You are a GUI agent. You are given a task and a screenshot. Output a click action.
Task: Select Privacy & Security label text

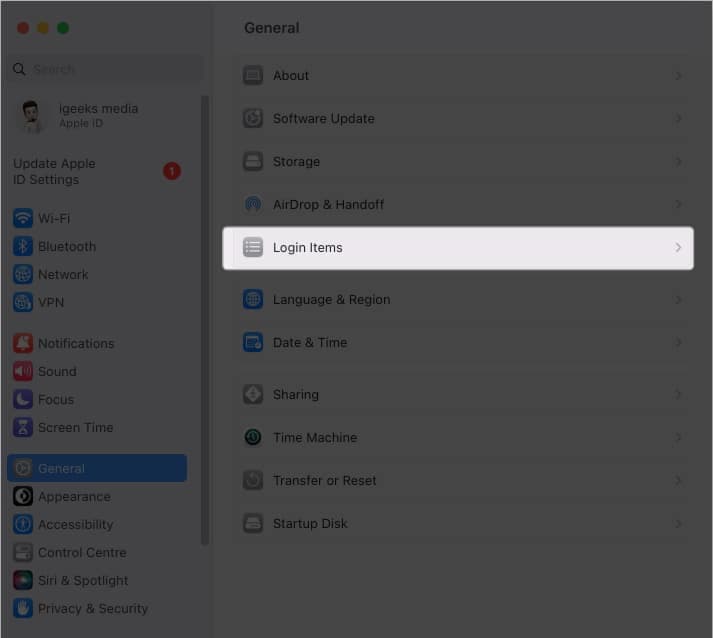(x=93, y=608)
